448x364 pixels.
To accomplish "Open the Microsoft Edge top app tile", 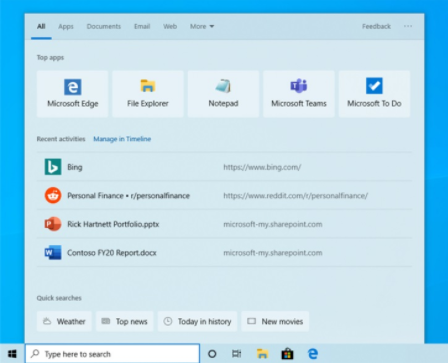I will tap(72, 94).
